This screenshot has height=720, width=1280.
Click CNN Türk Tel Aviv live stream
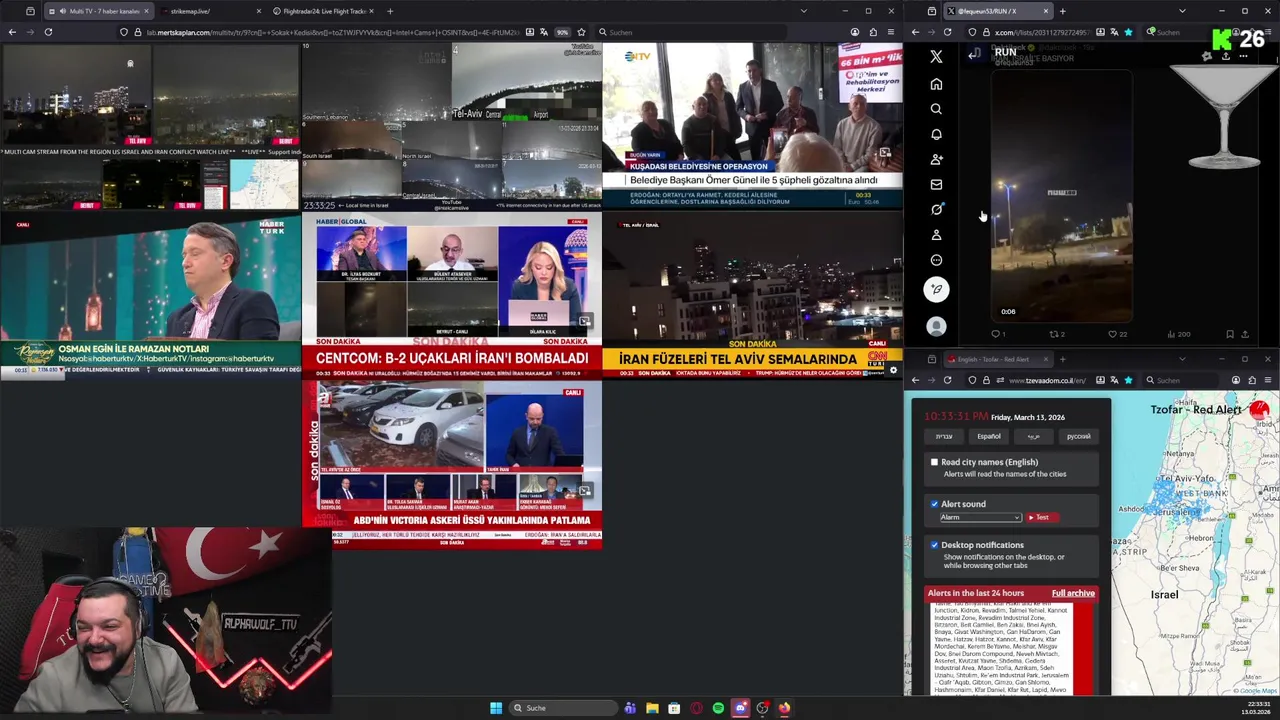coord(752,293)
